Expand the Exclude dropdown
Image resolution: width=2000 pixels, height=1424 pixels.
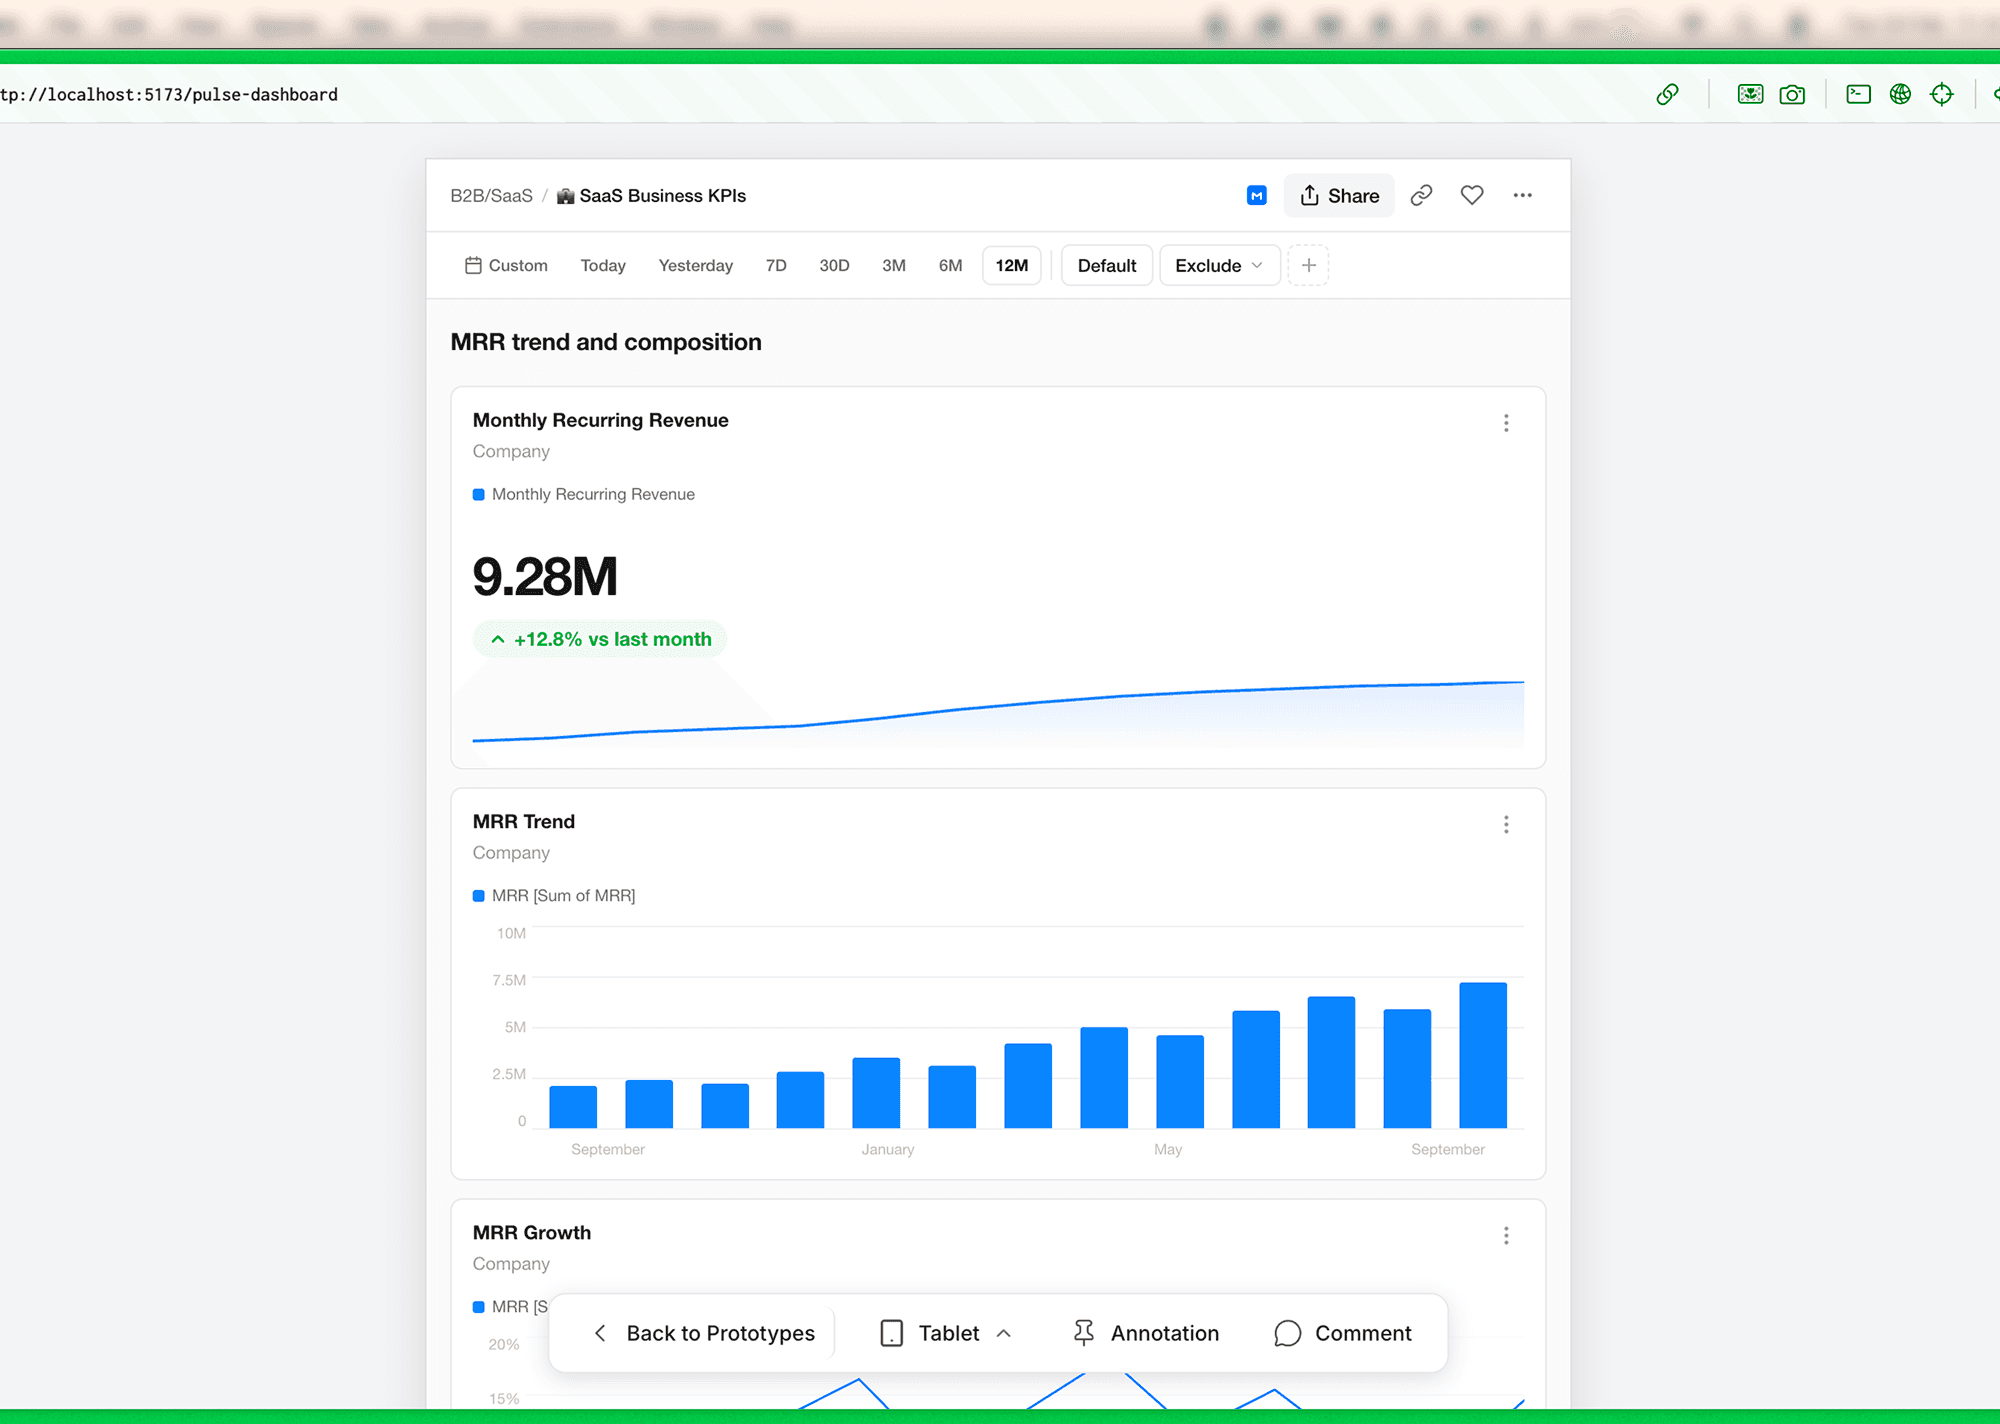coord(1219,266)
